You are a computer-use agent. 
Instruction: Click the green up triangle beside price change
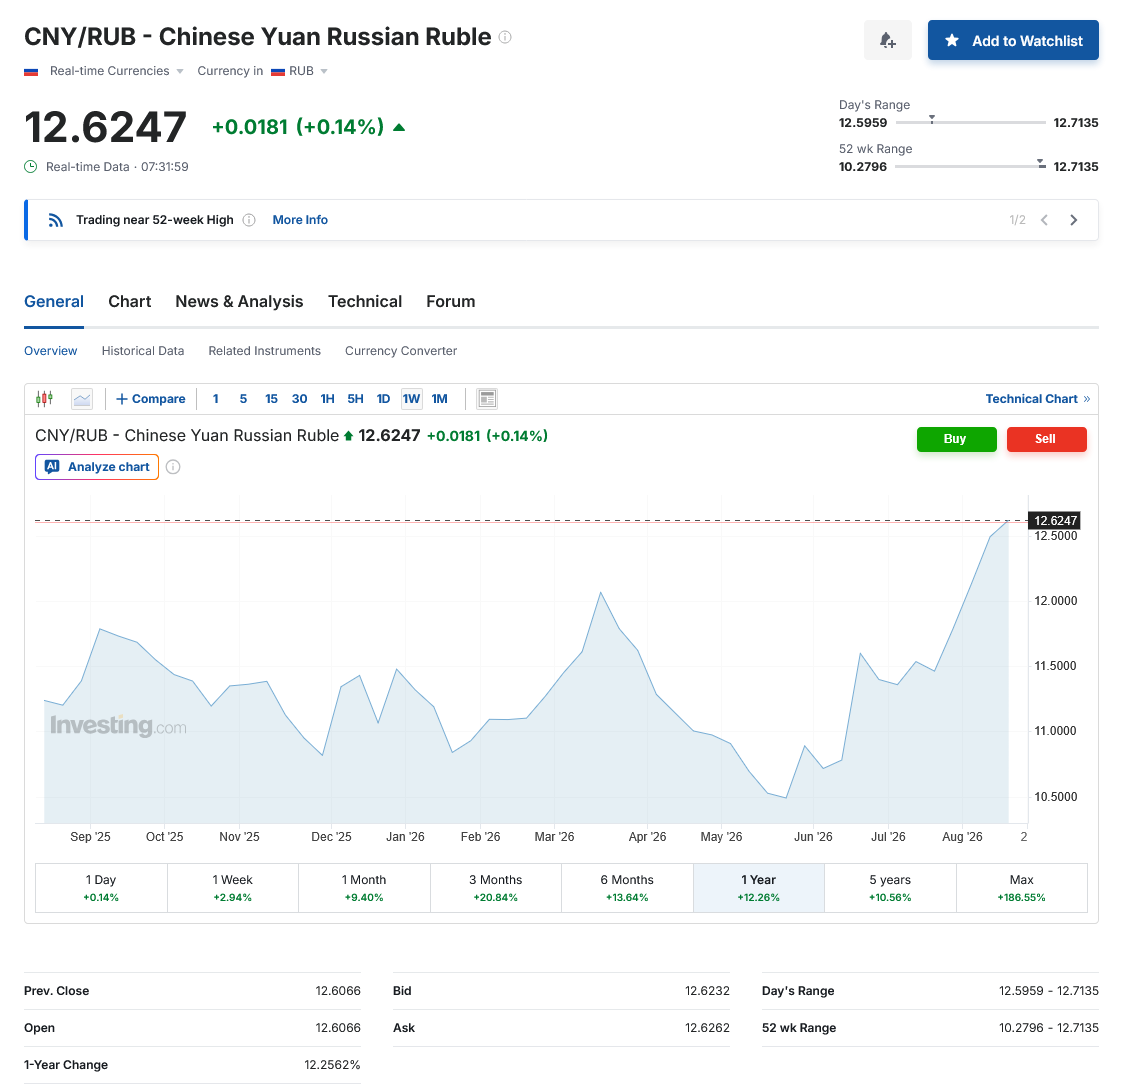coord(399,127)
